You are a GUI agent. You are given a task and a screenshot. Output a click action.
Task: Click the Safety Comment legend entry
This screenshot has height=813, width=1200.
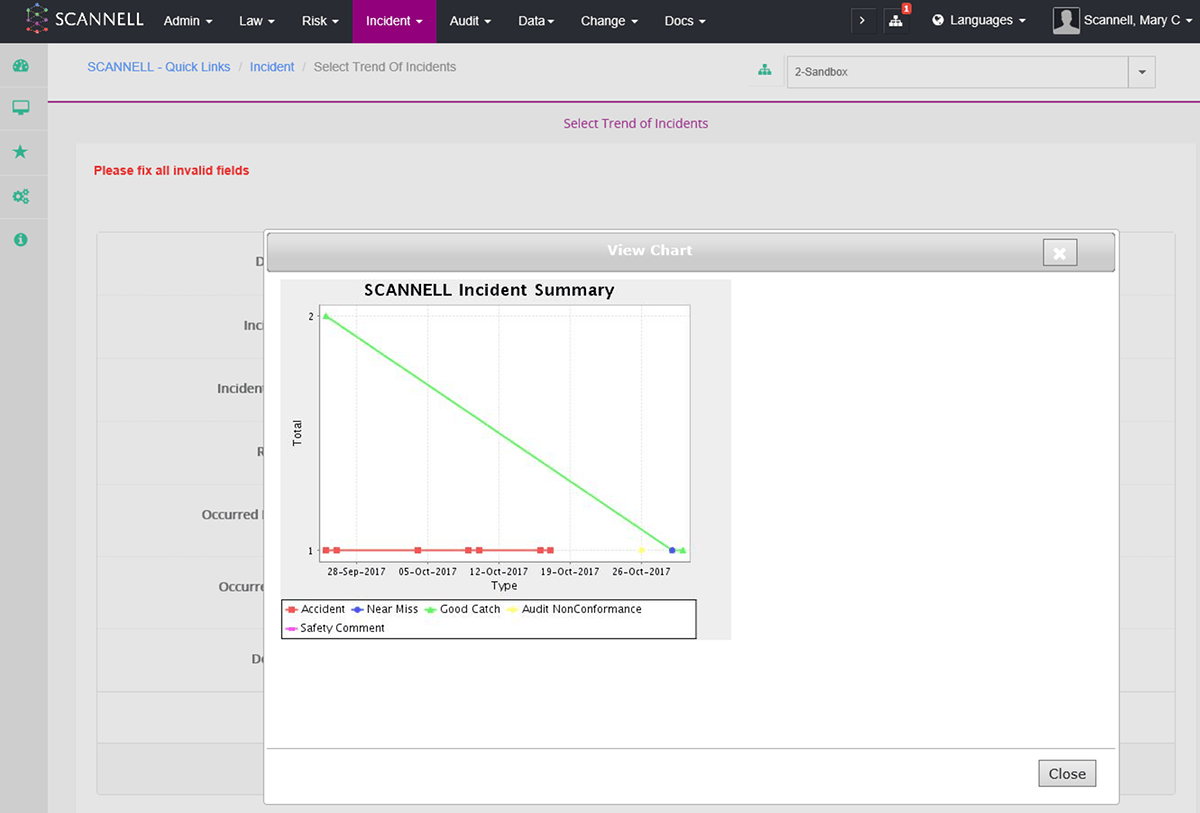click(x=335, y=628)
